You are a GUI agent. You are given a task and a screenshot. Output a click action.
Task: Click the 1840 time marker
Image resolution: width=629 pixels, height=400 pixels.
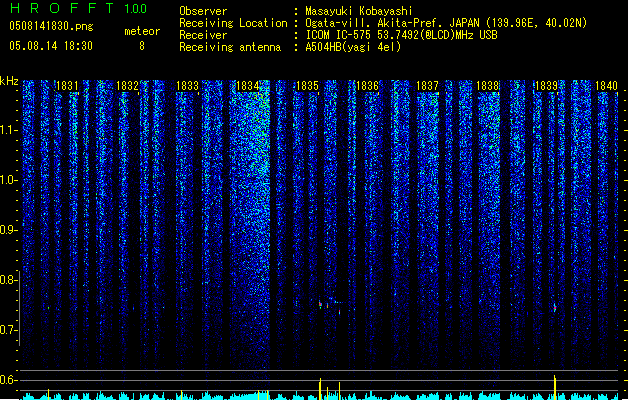pos(607,86)
